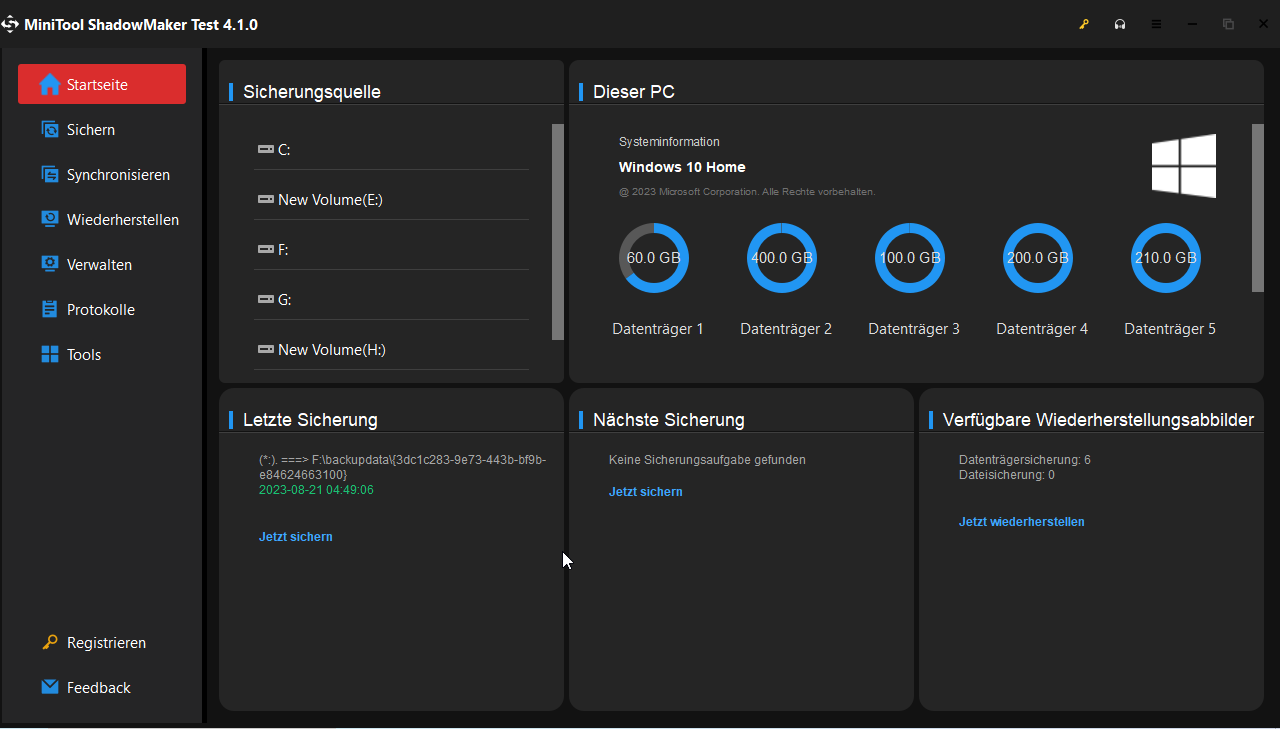
Task: Click the Synchronisieren sync icon
Action: (50, 175)
